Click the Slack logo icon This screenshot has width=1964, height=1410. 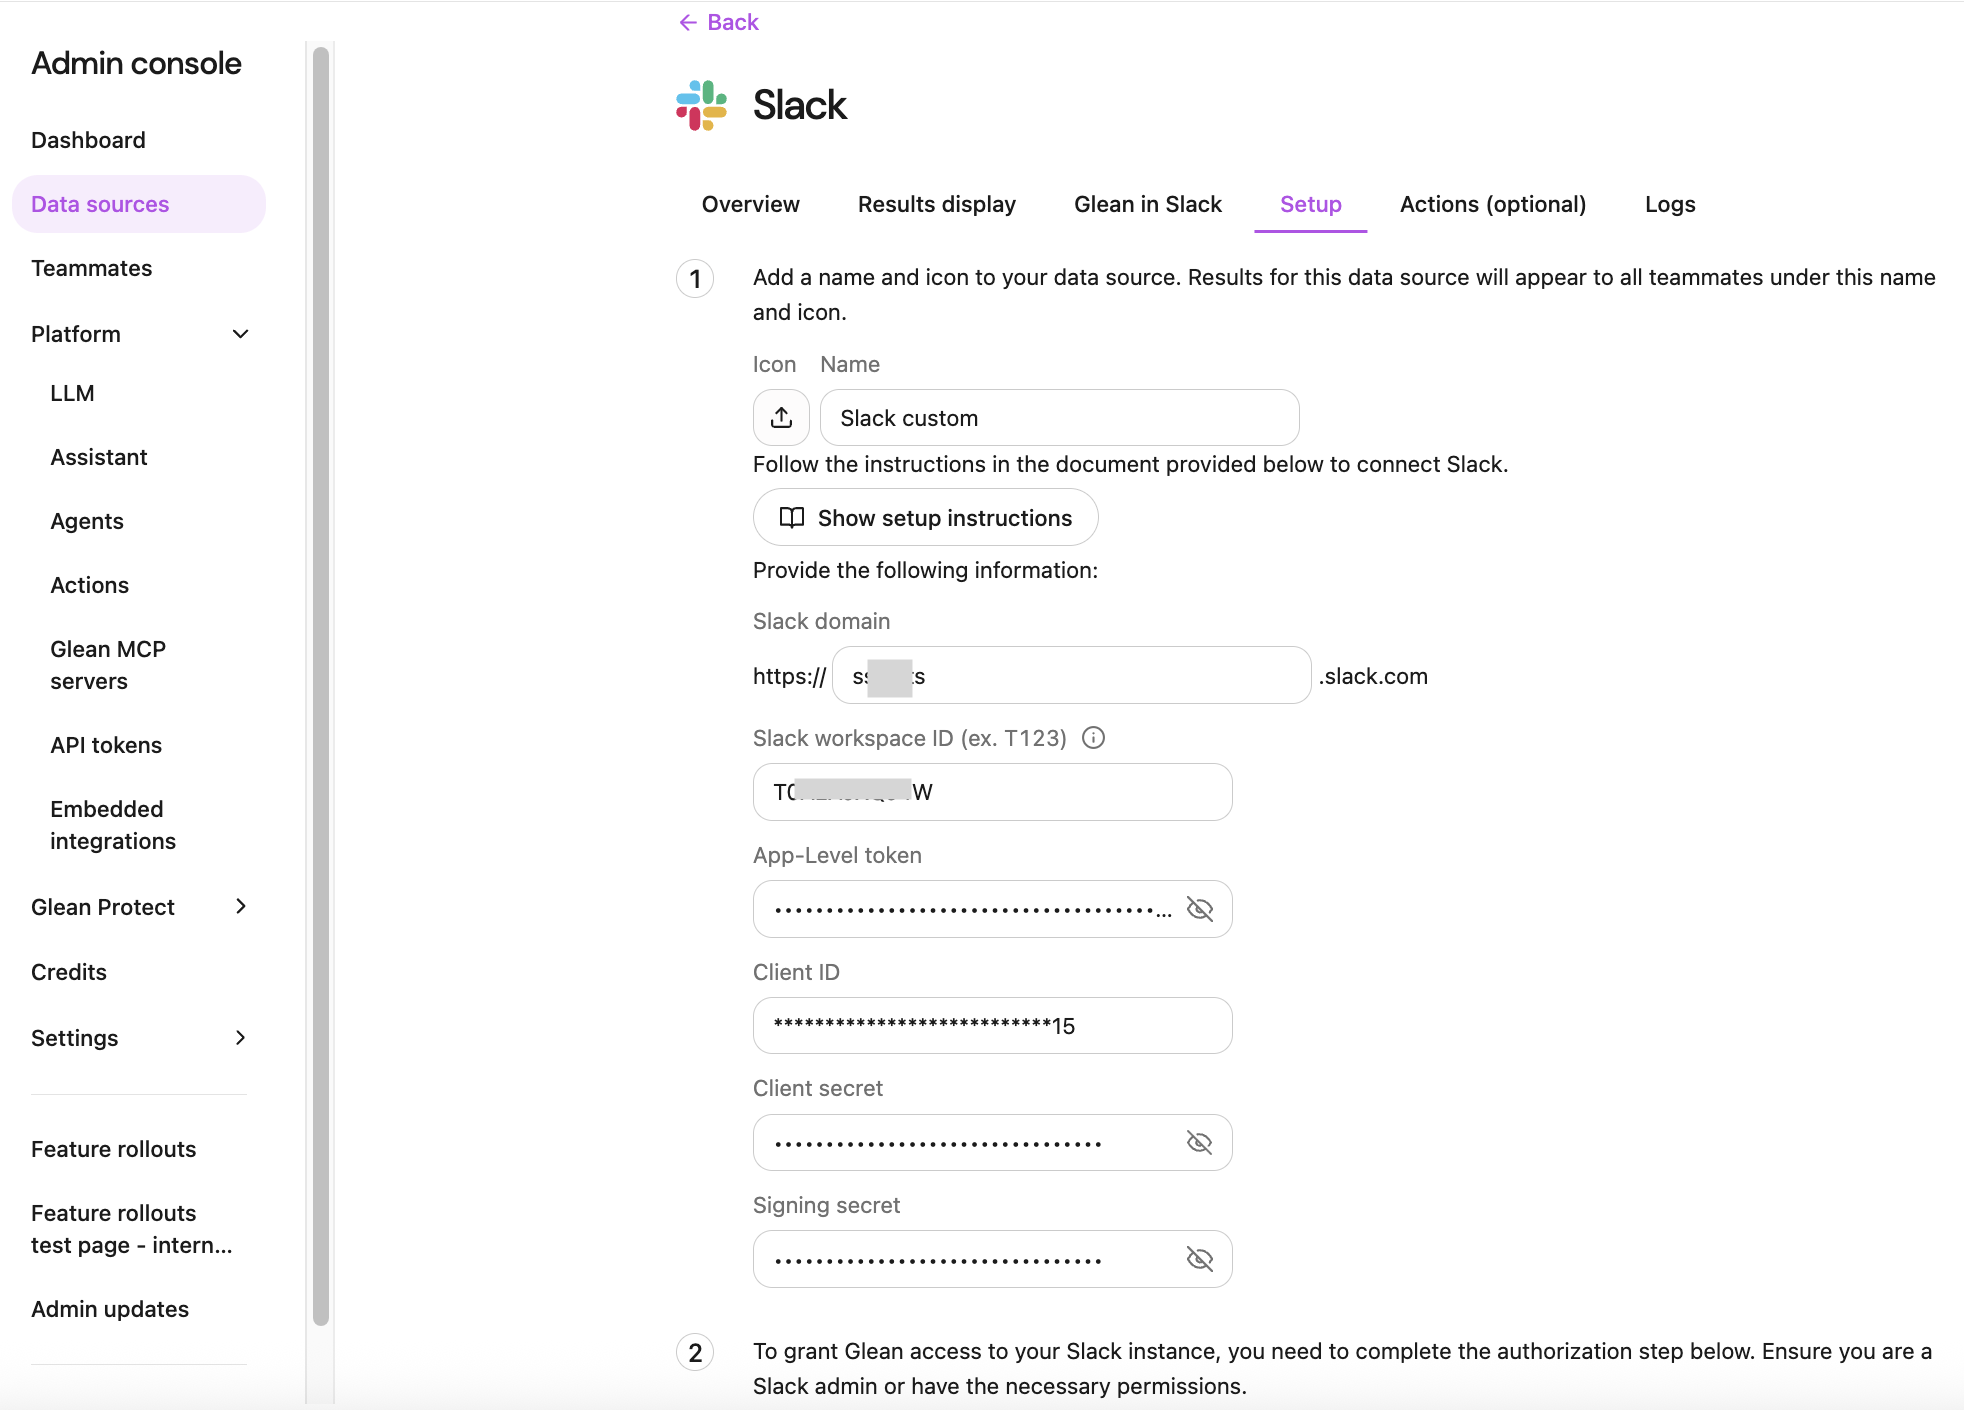coord(700,104)
